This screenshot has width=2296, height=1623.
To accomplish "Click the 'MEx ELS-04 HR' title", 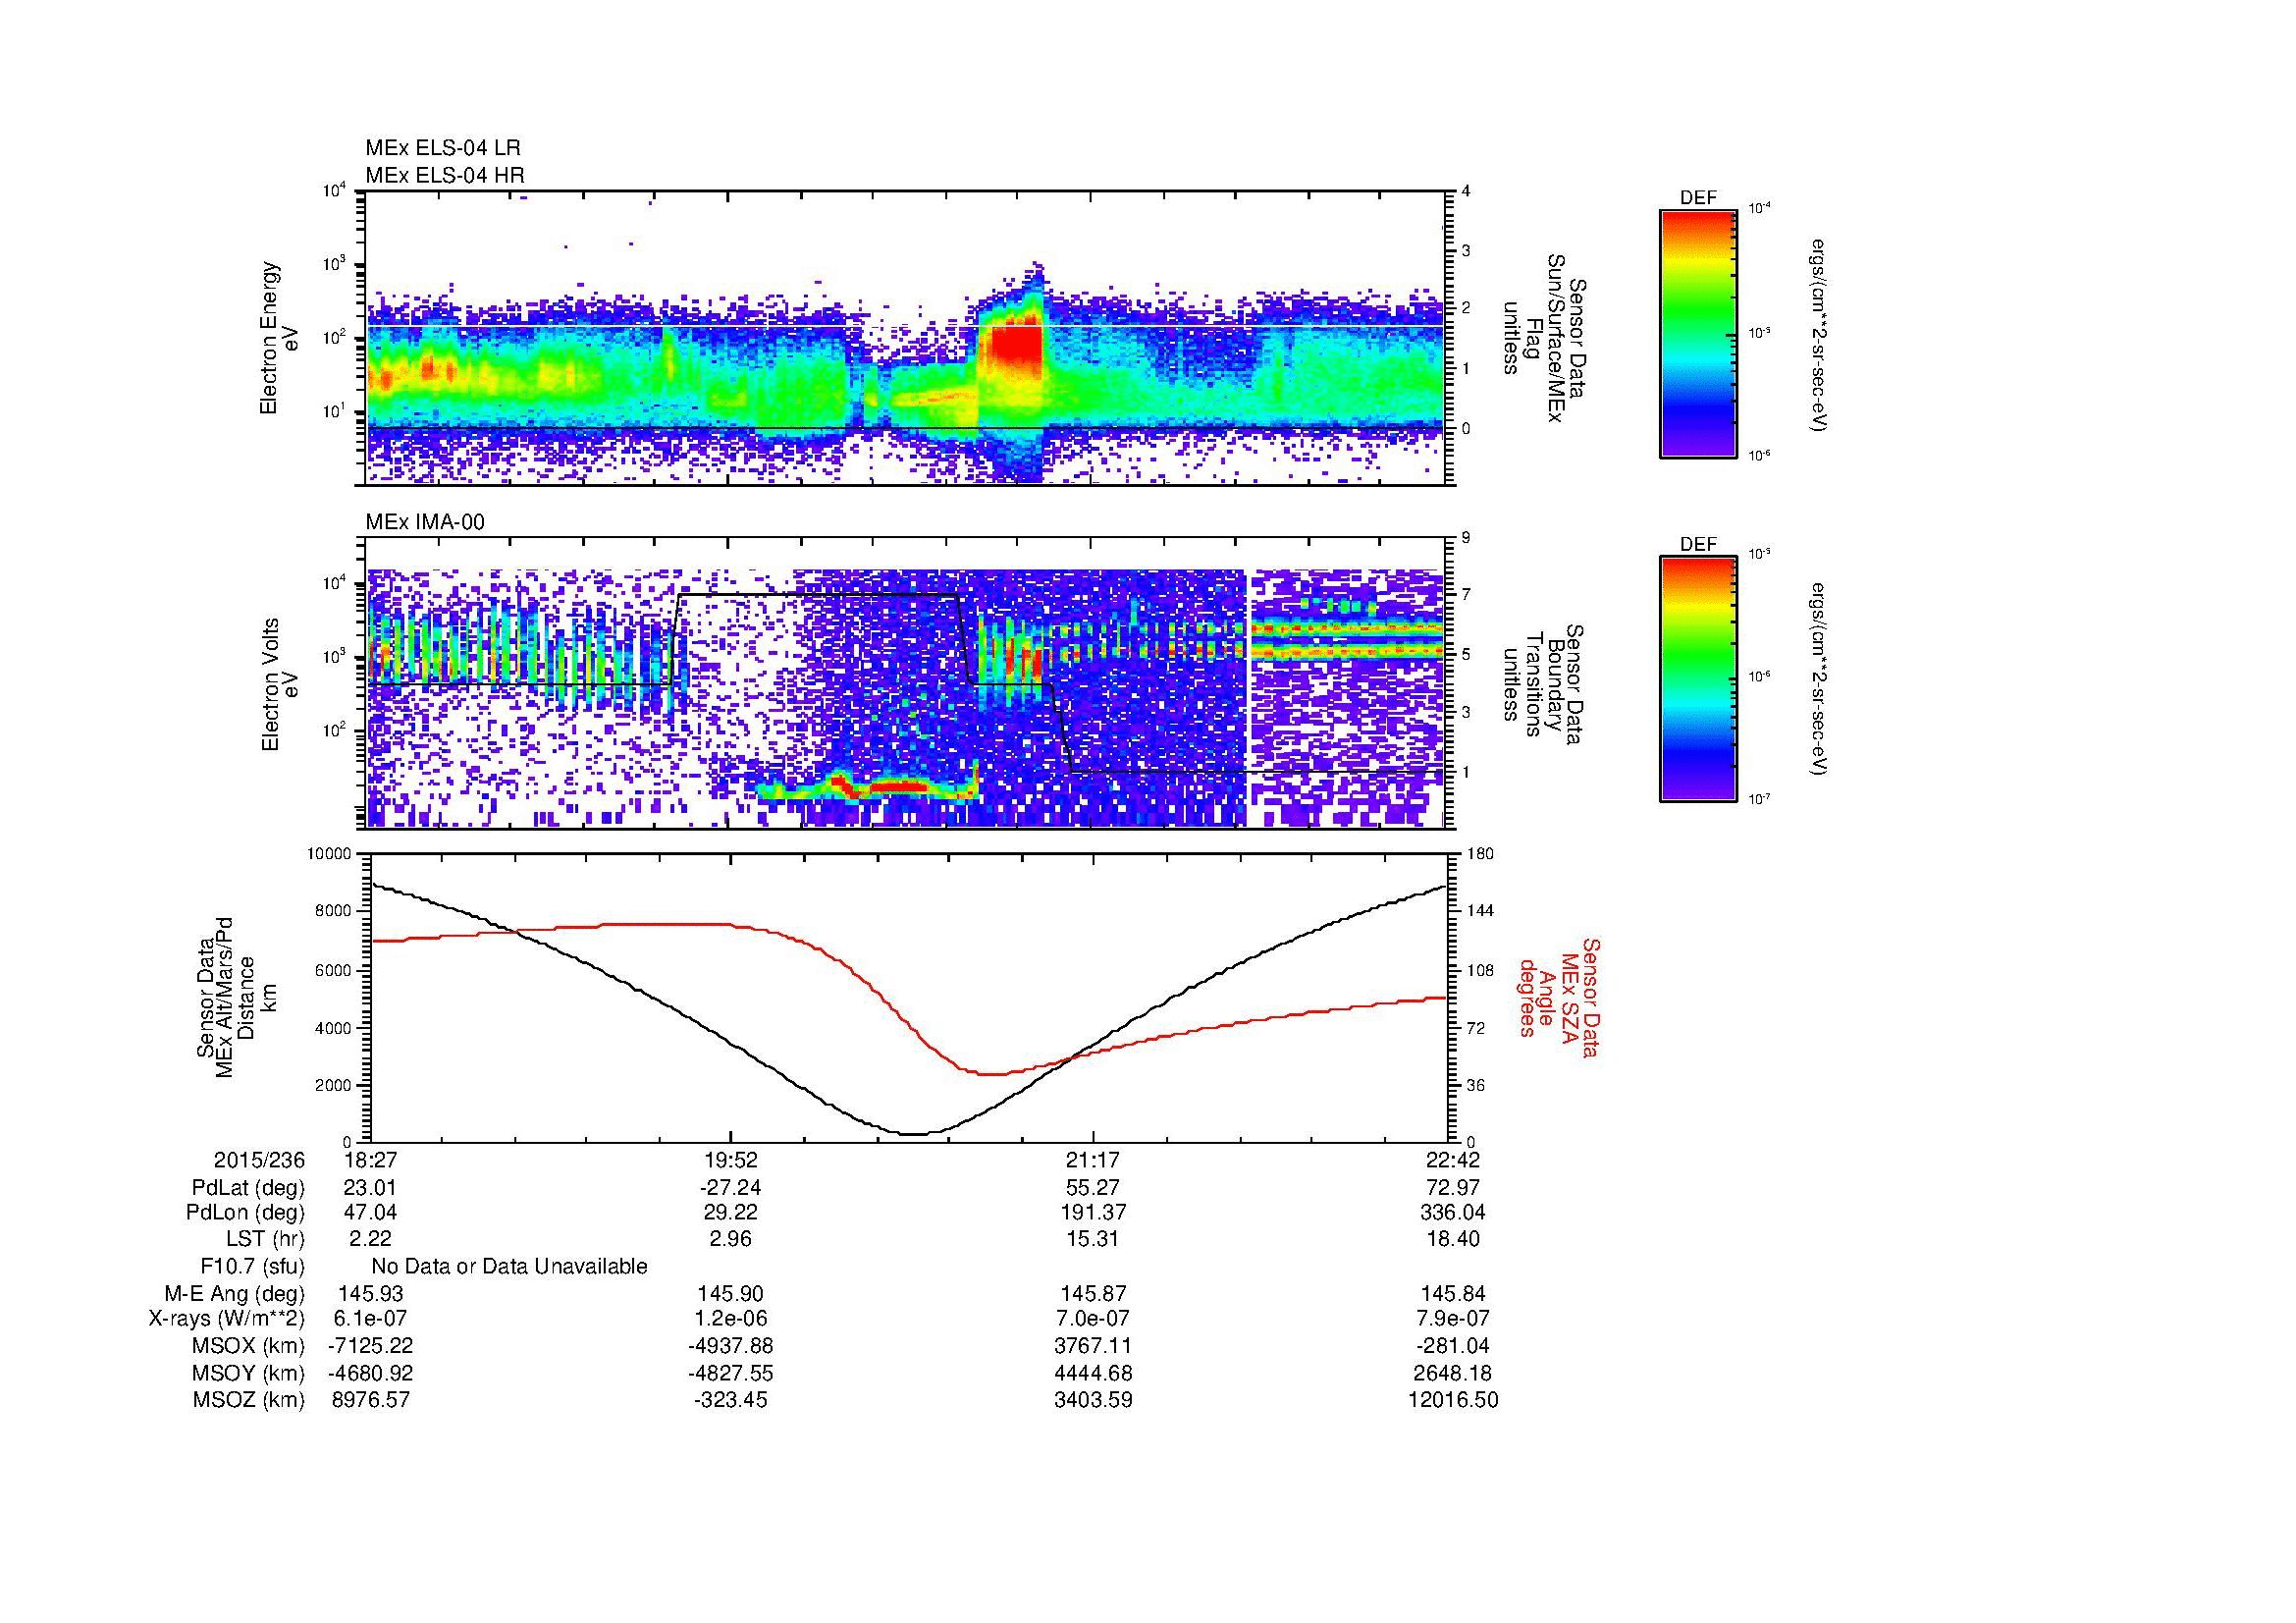I will tap(445, 176).
